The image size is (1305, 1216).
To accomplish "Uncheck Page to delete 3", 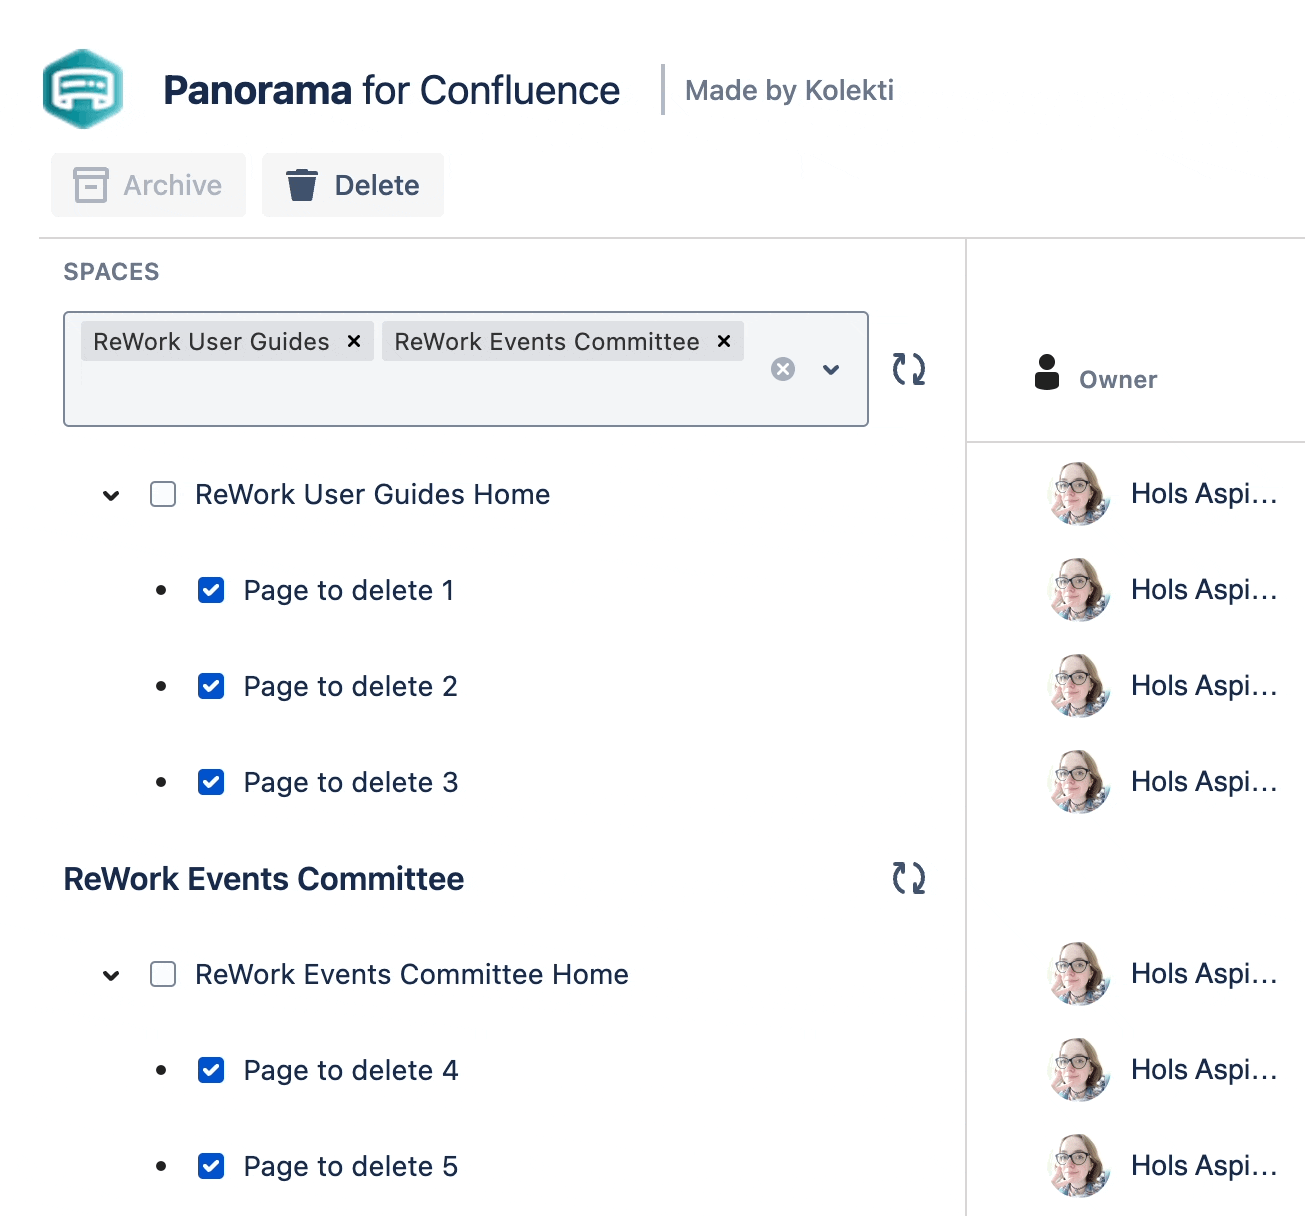I will 211,782.
